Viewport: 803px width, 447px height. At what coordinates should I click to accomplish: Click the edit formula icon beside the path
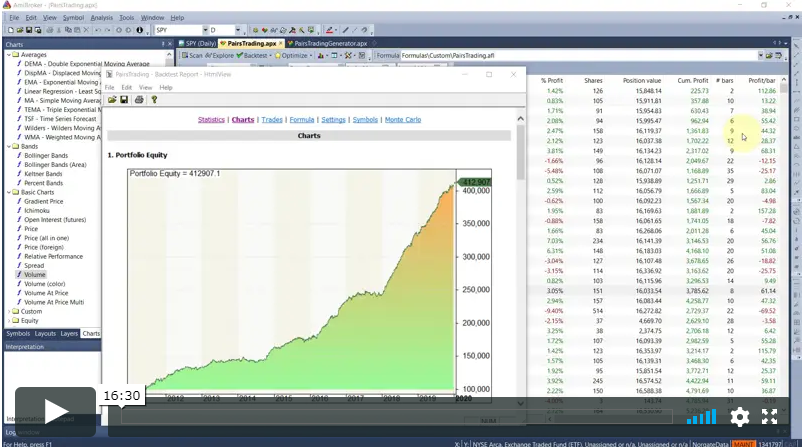pyautogui.click(x=778, y=55)
